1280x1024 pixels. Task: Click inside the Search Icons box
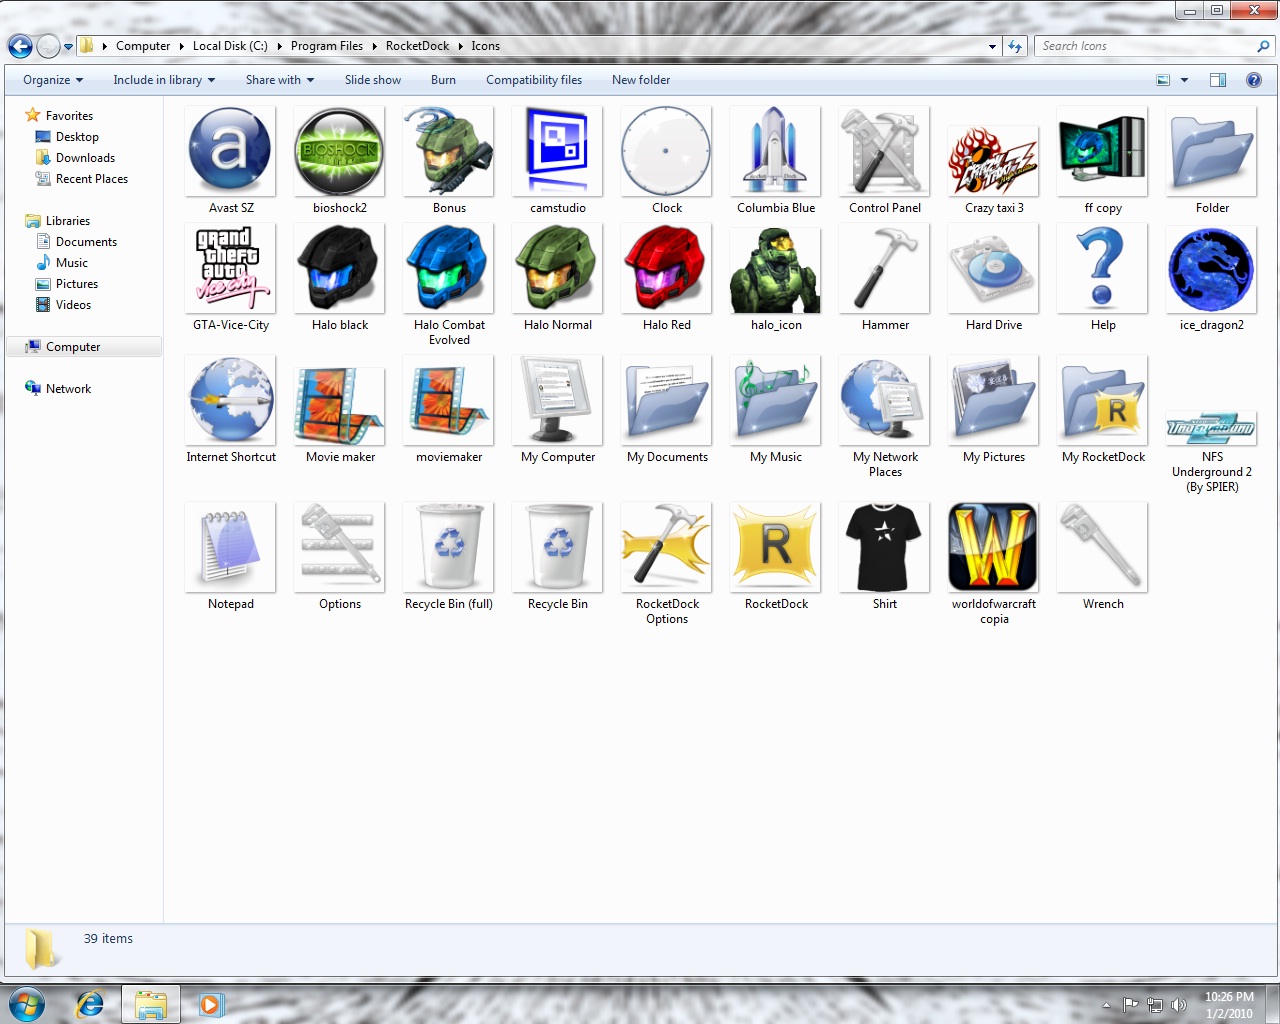[x=1150, y=46]
